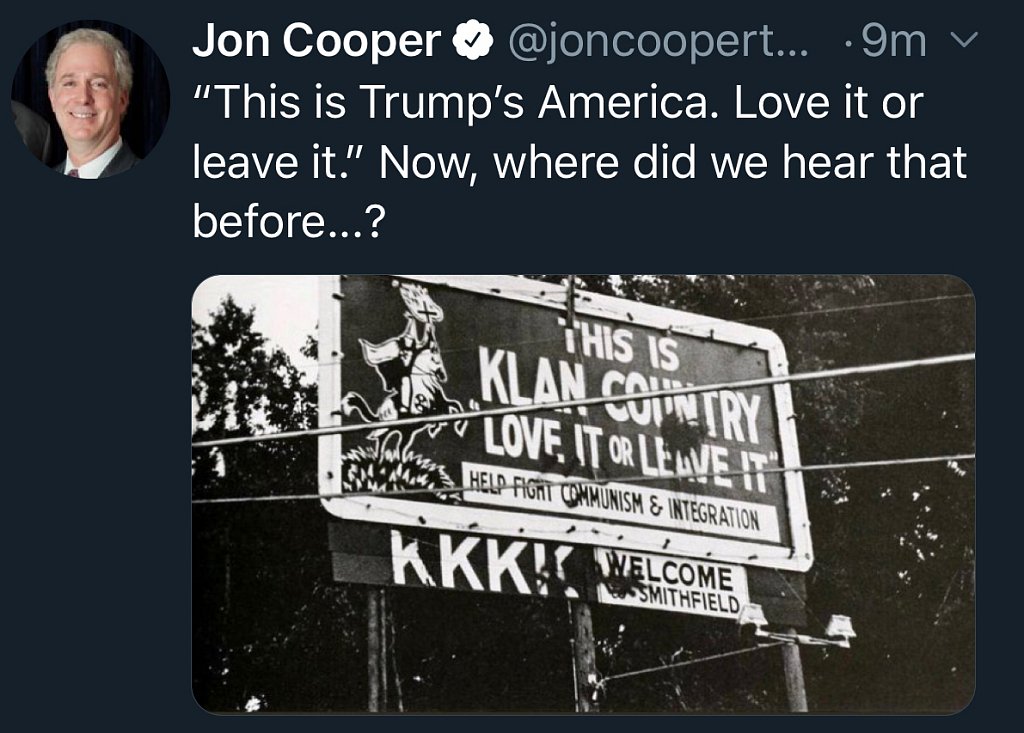The image size is (1024, 733).
Task: Tap the horse rider figure on billboard
Action: pos(405,370)
